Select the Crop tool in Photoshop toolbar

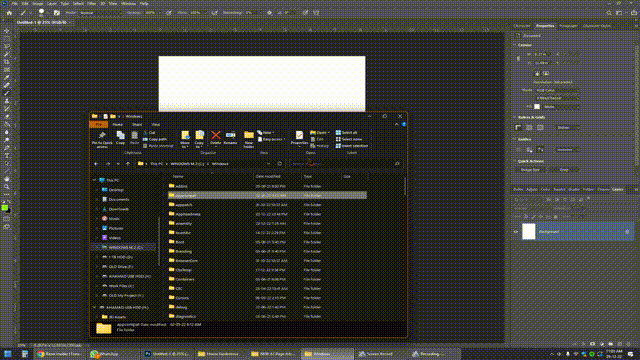pos(7,62)
